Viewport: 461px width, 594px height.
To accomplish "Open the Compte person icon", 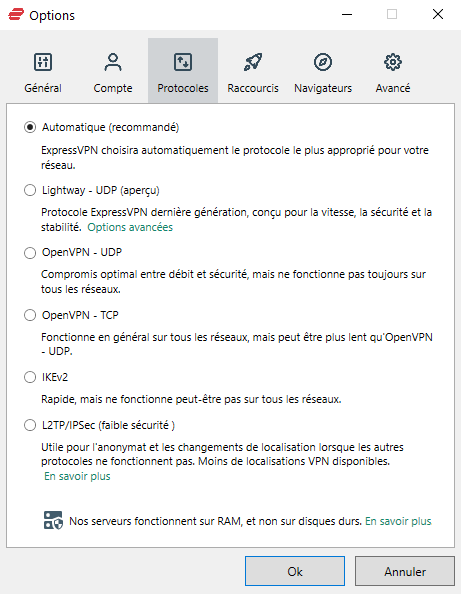I will tap(113, 62).
